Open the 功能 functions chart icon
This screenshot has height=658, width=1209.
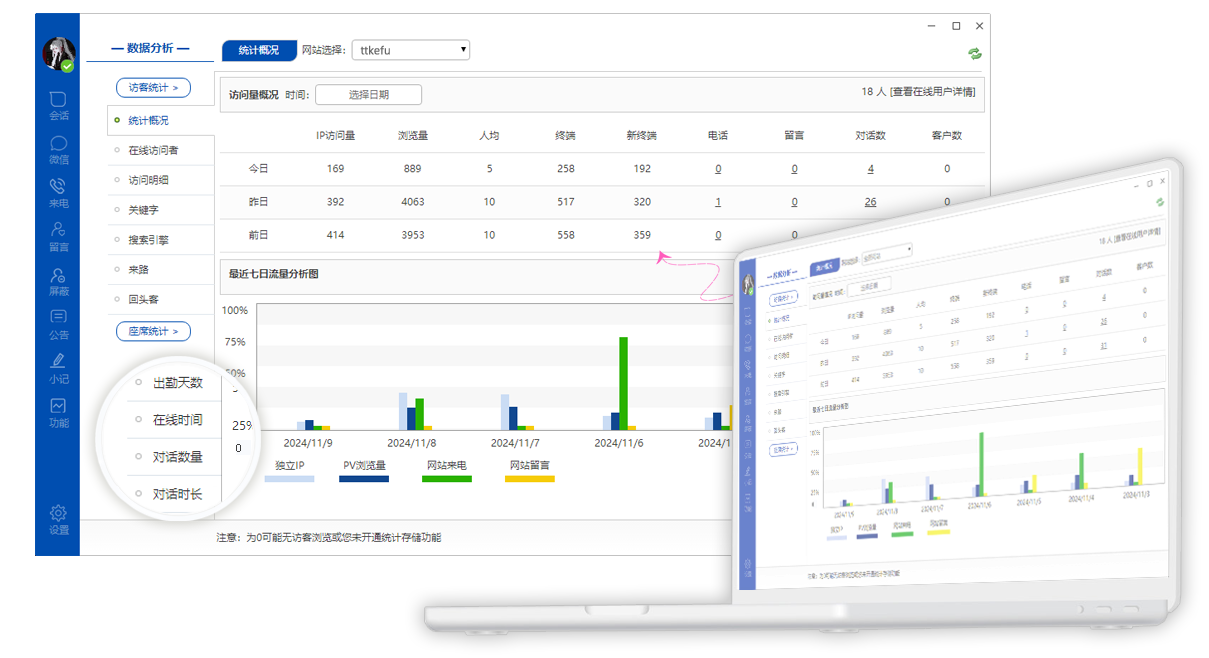pyautogui.click(x=58, y=411)
